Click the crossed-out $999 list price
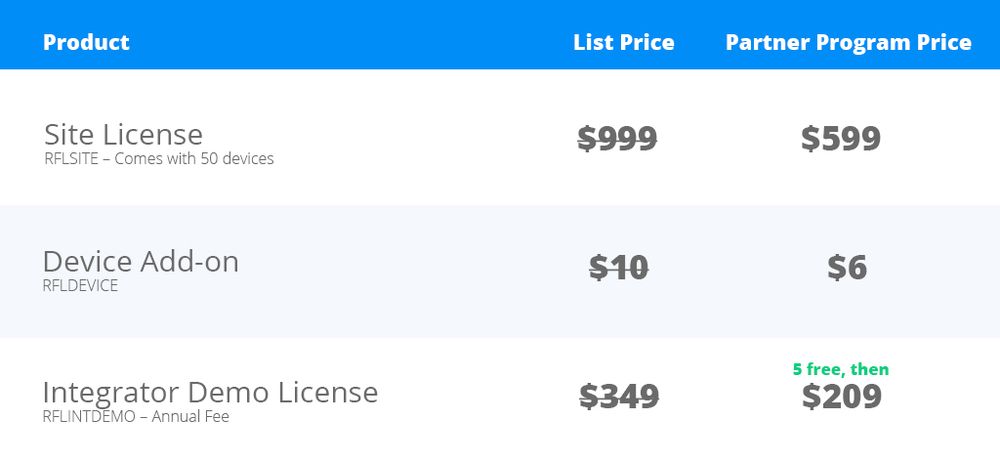The image size is (1000, 464). [x=618, y=138]
